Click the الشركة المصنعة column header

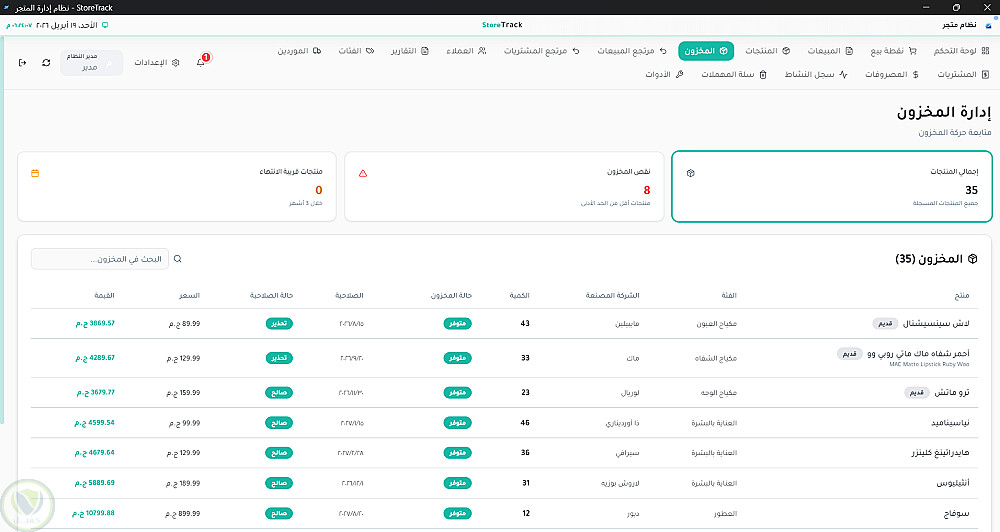(x=612, y=295)
